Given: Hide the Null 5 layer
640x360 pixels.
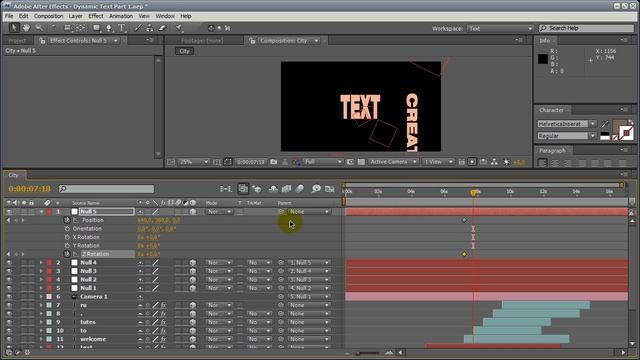Looking at the screenshot, I should point(9,212).
